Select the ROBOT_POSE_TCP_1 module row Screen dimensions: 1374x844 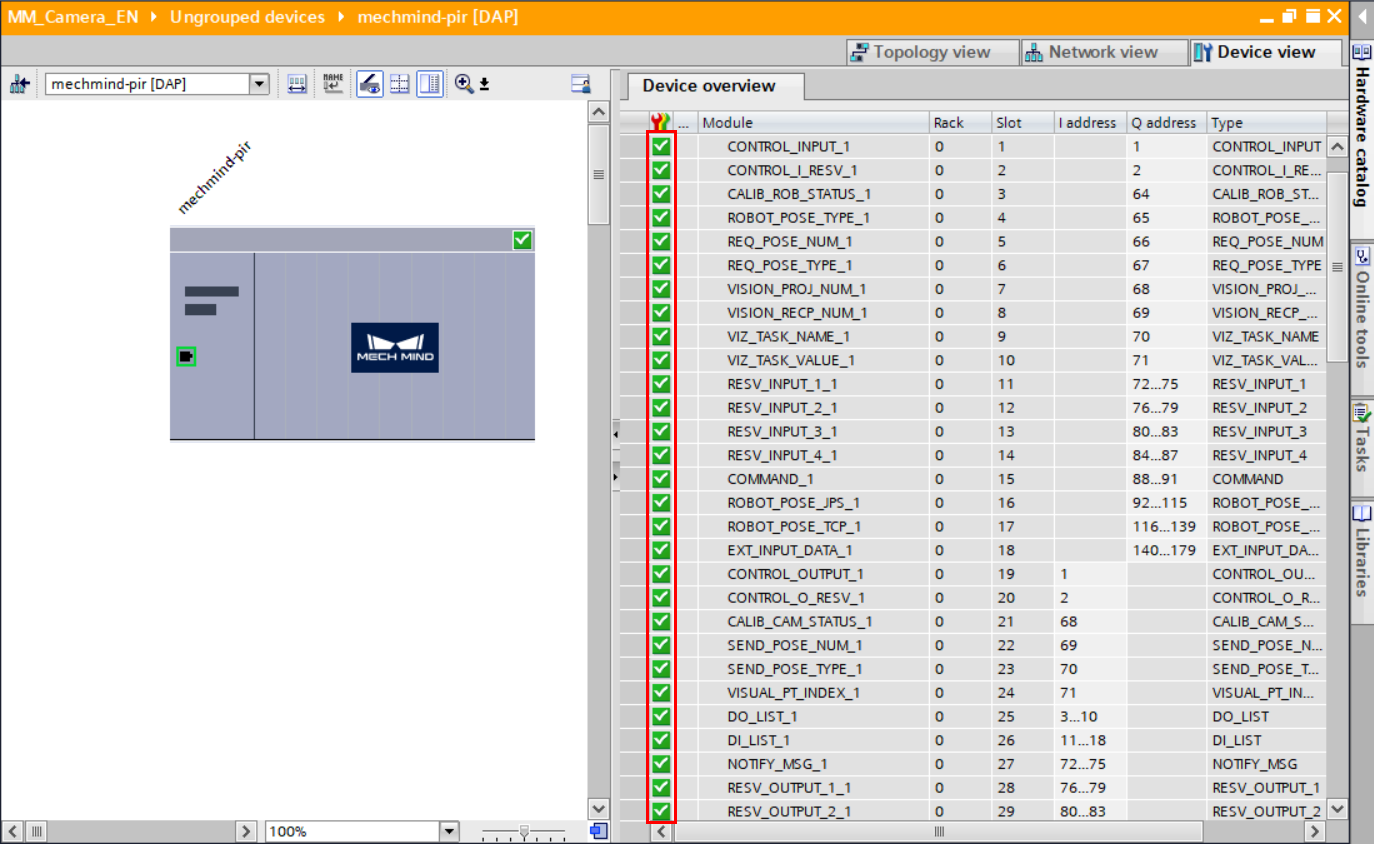[x=794, y=526]
